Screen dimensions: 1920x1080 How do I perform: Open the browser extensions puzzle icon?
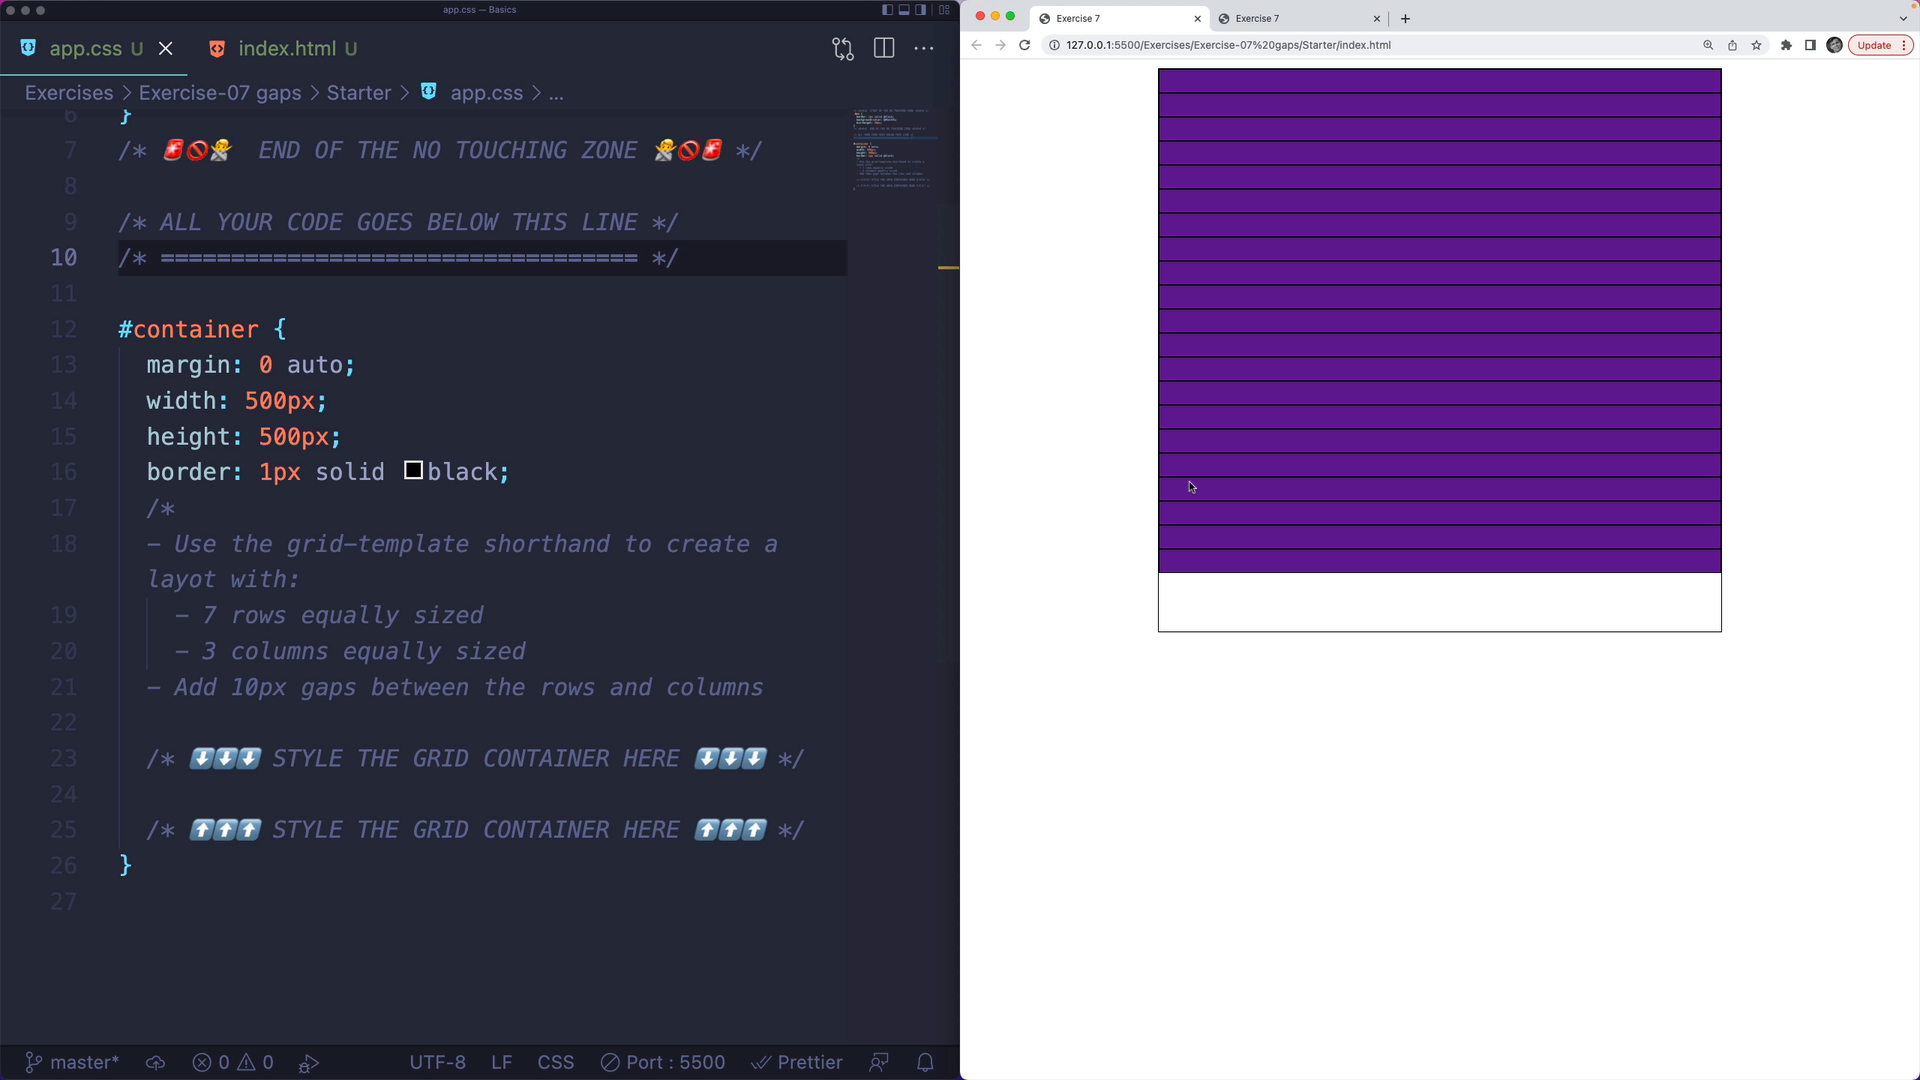[1786, 45]
